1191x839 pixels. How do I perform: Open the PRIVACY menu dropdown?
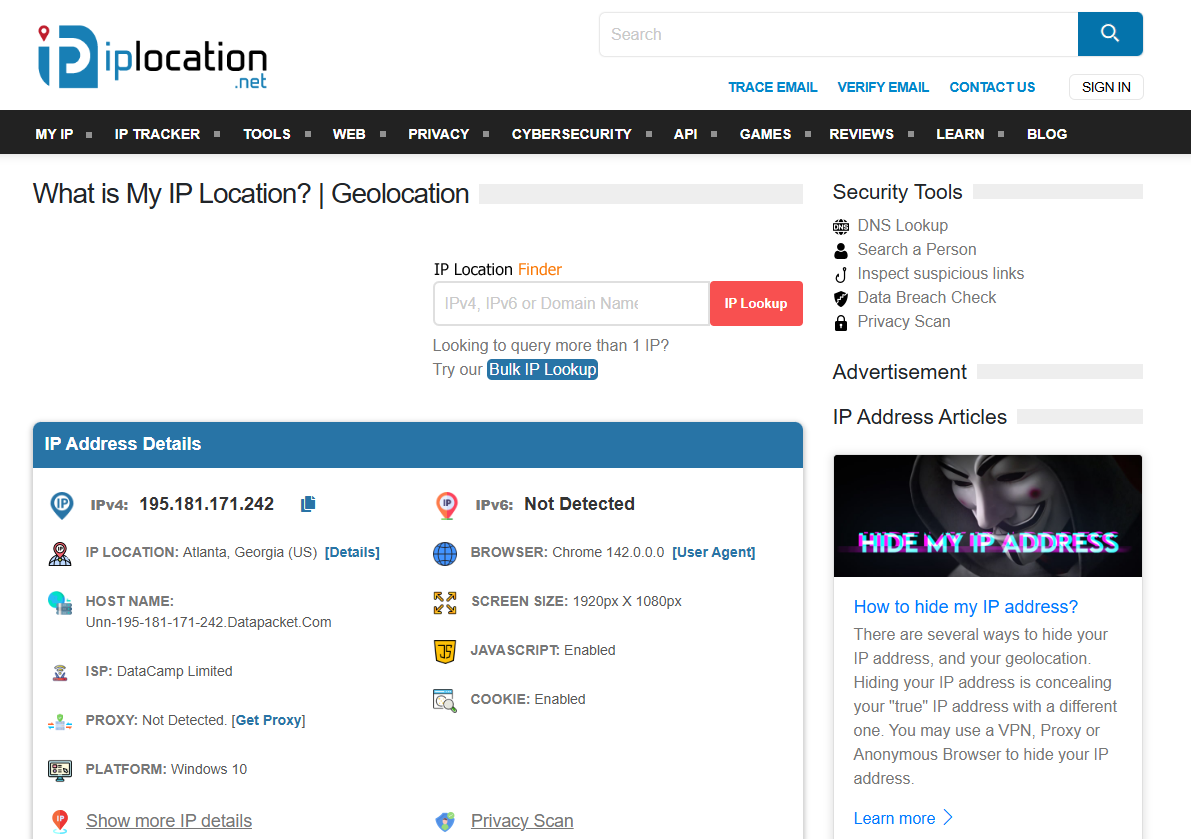[438, 133]
